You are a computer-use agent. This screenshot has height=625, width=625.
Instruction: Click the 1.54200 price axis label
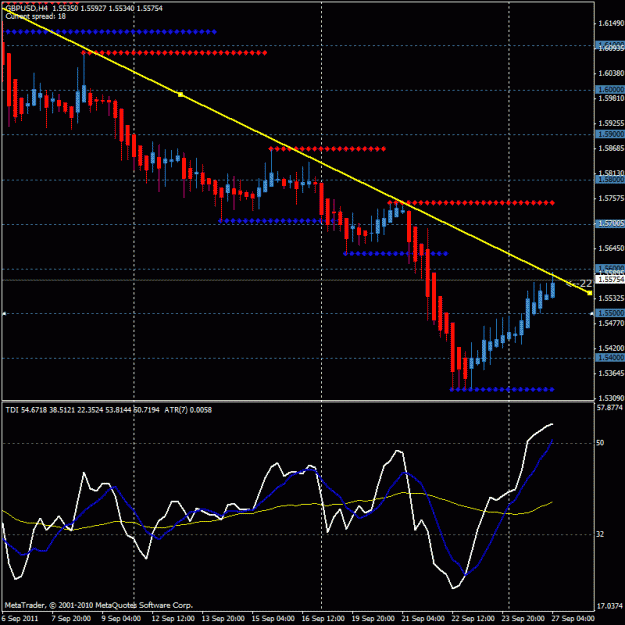[611, 348]
